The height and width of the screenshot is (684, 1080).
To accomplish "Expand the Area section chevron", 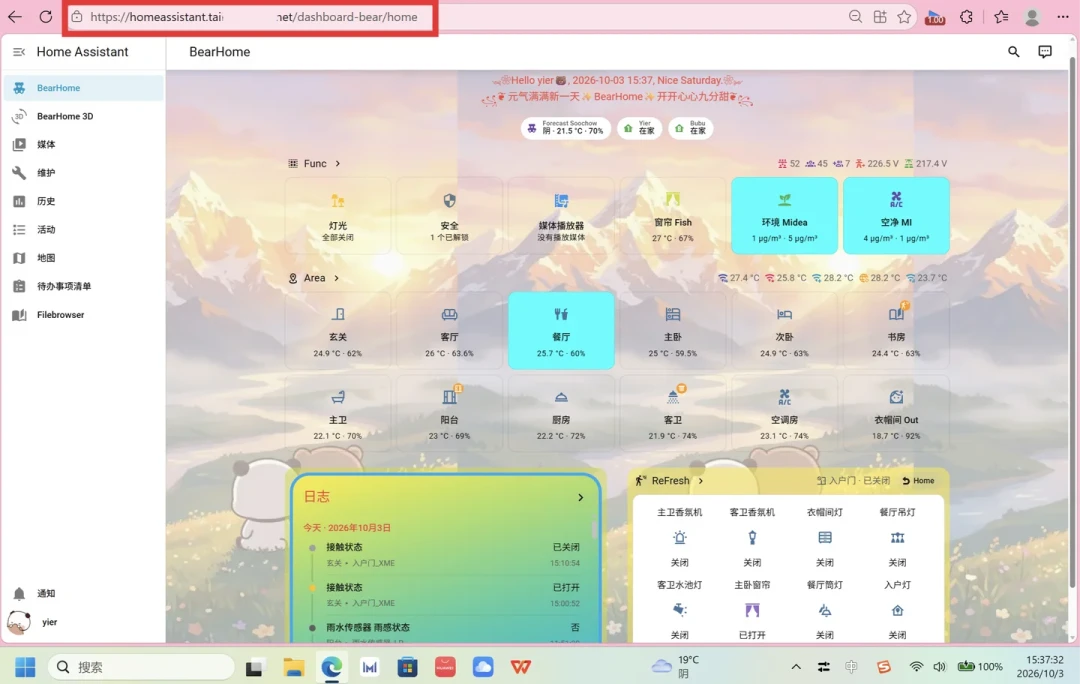I will tap(336, 278).
